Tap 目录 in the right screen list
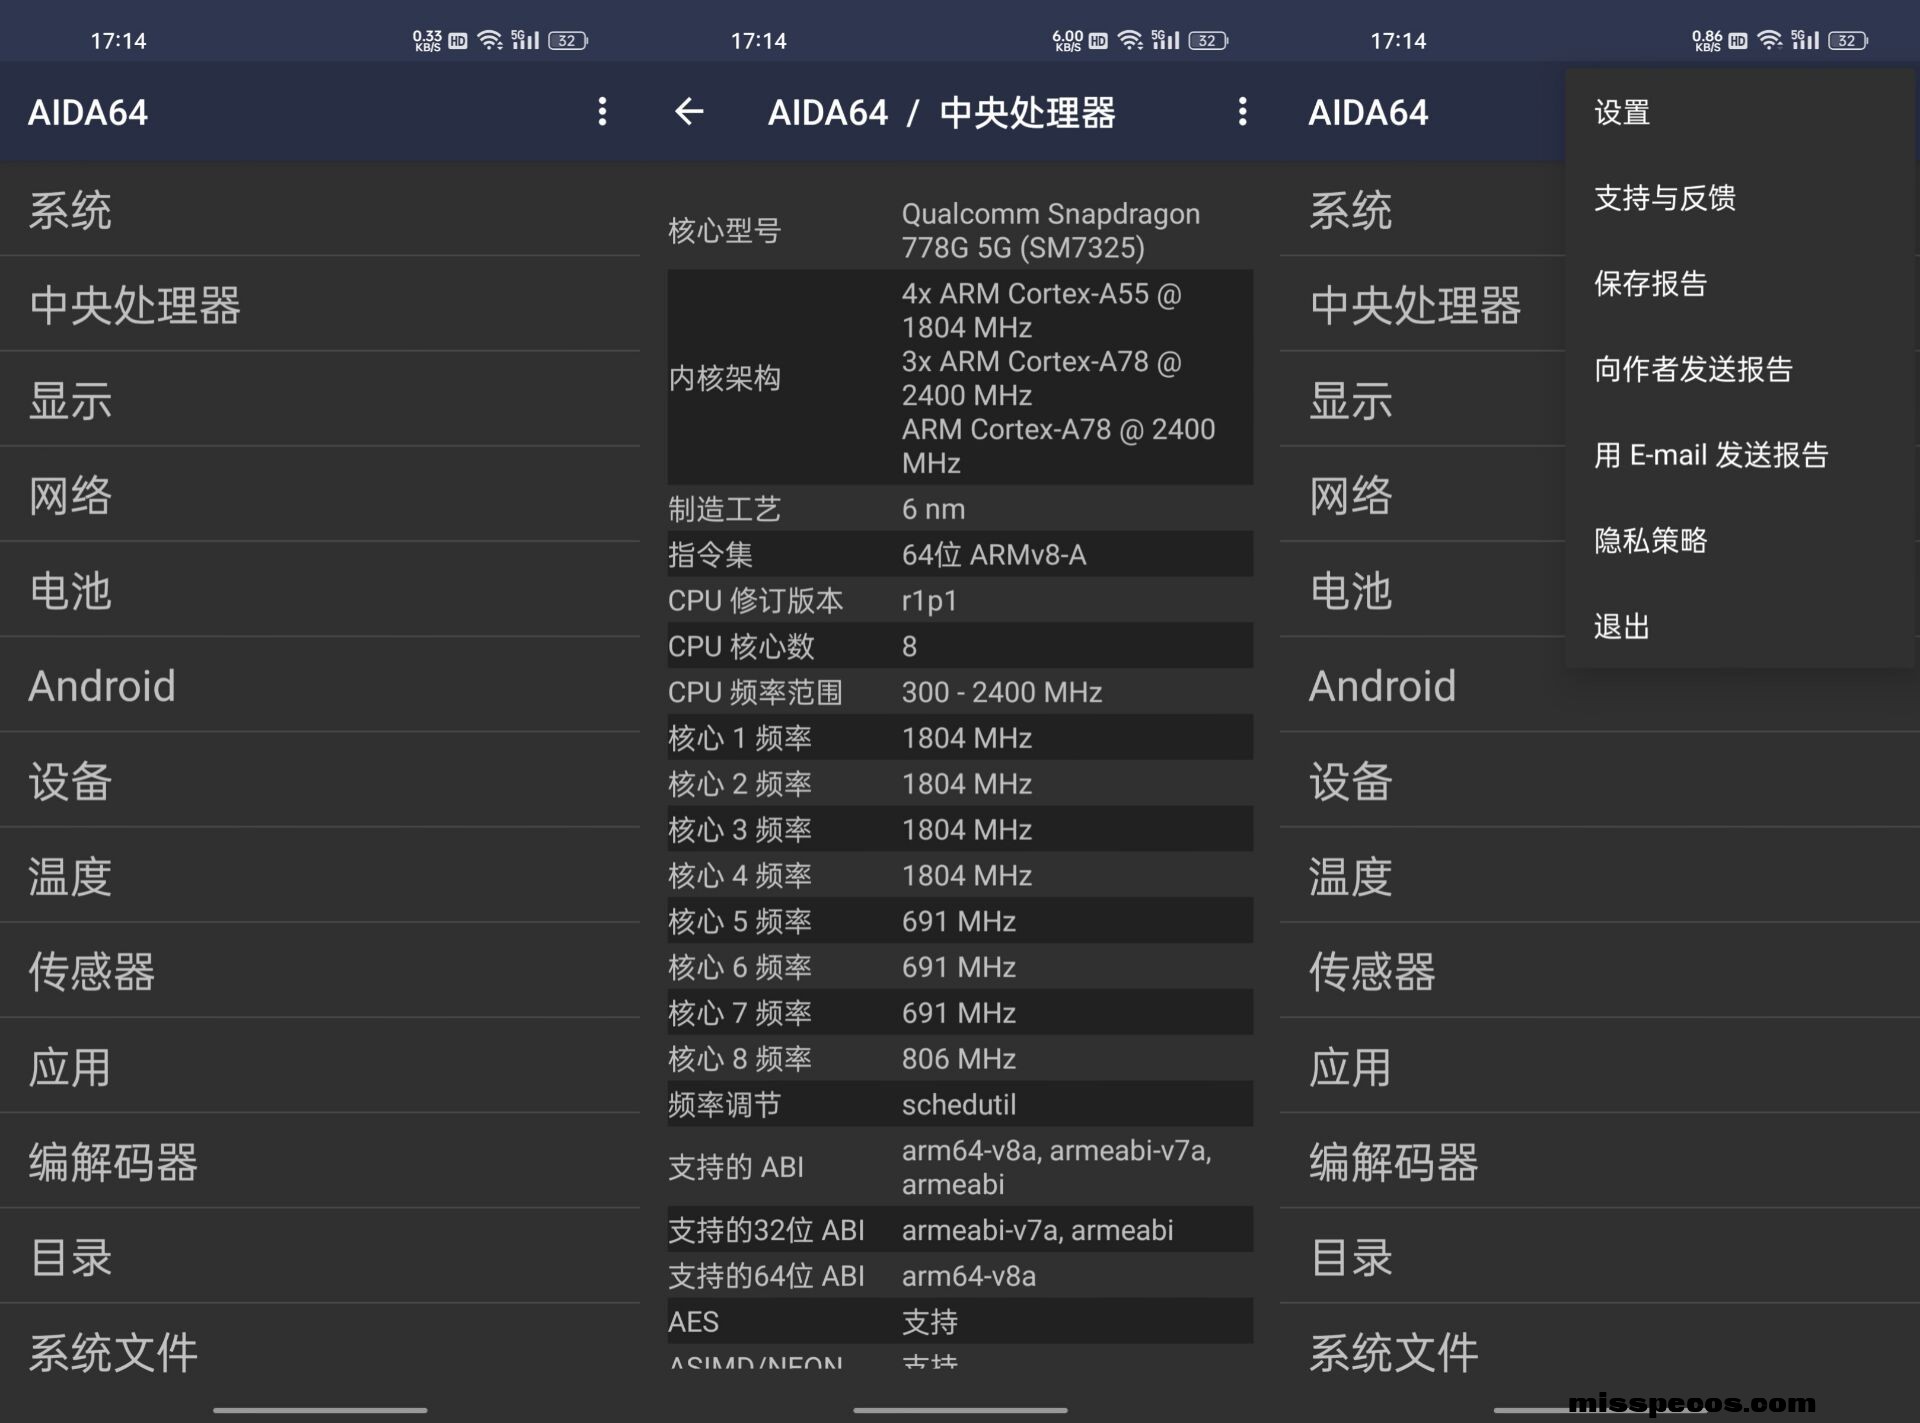The height and width of the screenshot is (1423, 1920). click(1600, 1257)
